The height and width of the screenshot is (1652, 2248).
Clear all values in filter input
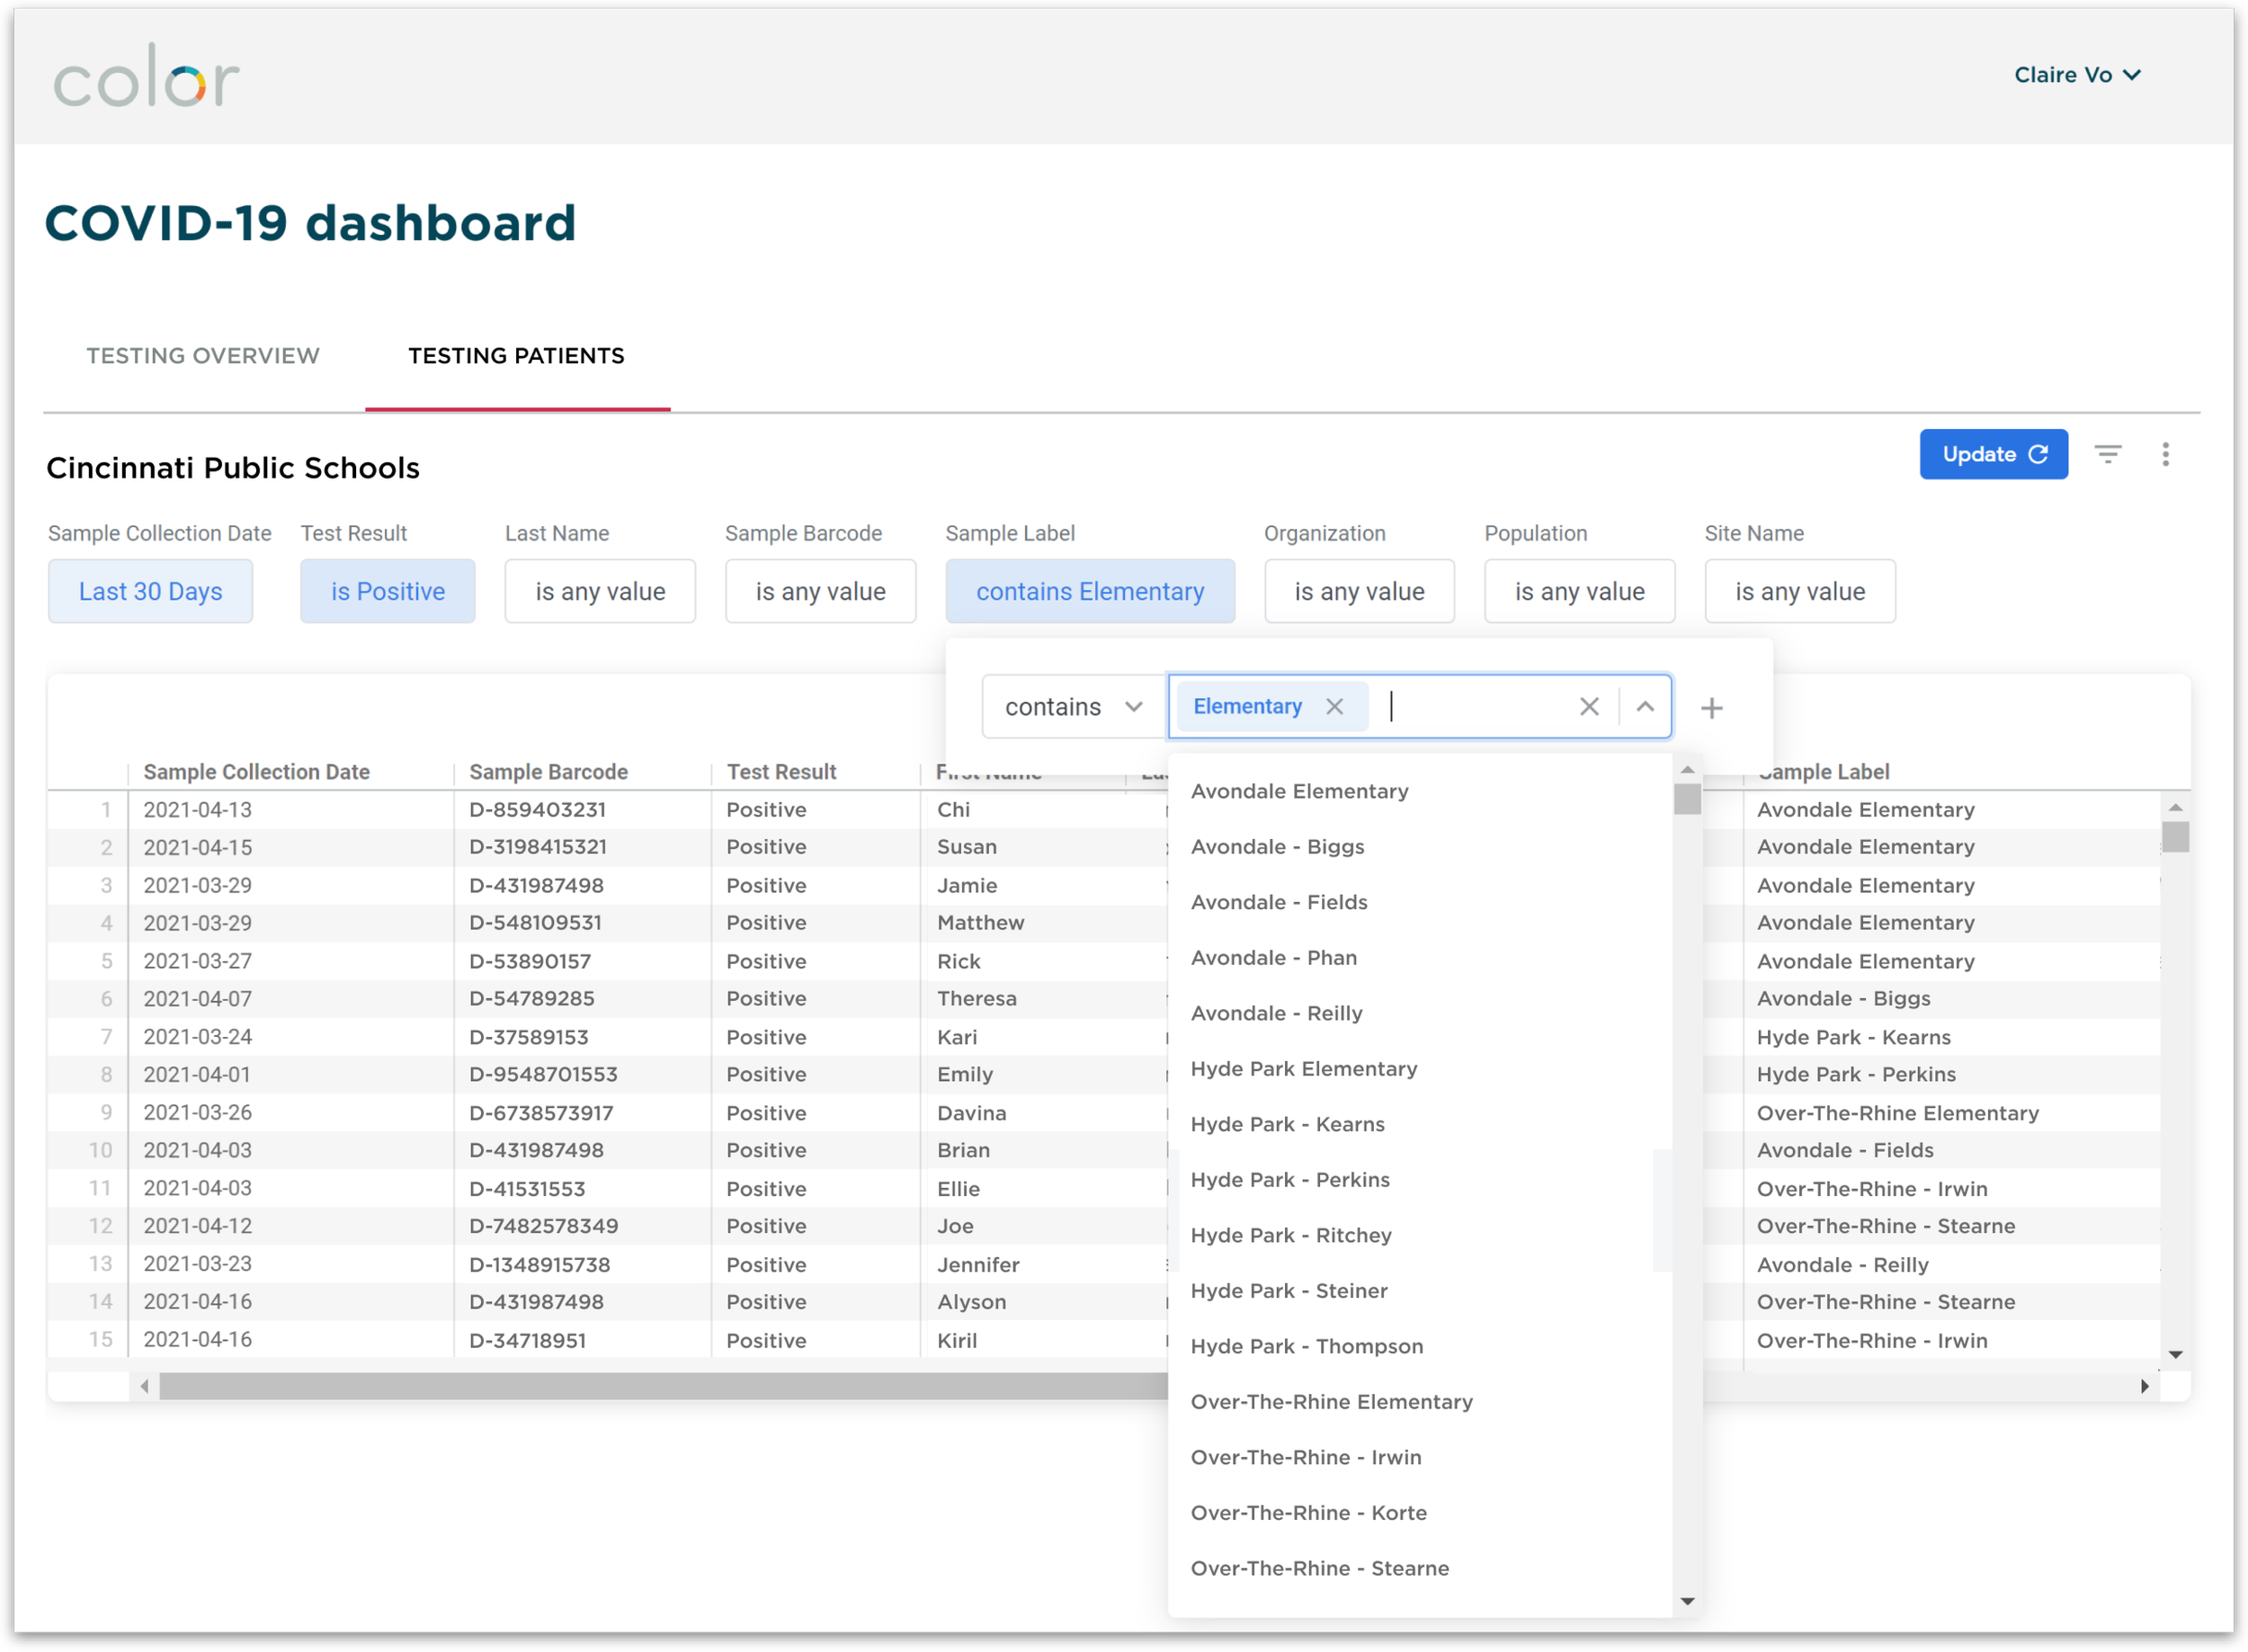click(1588, 707)
